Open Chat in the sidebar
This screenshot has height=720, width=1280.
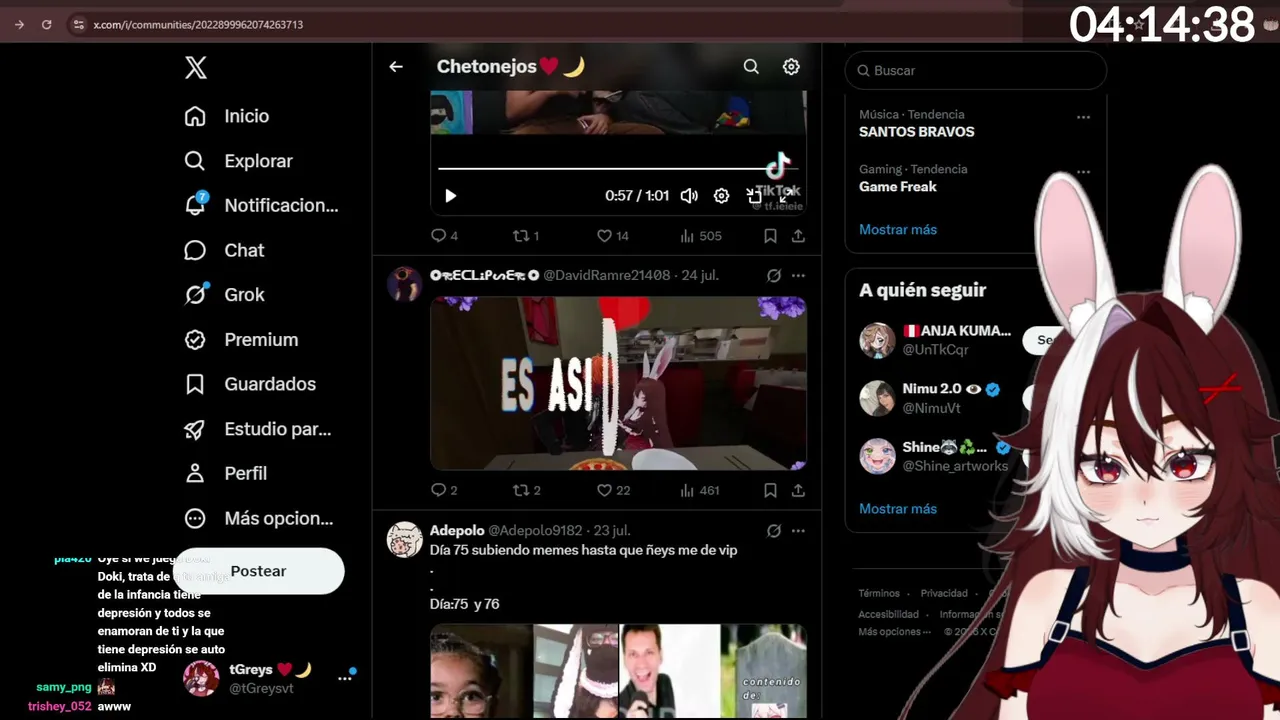tap(224, 250)
